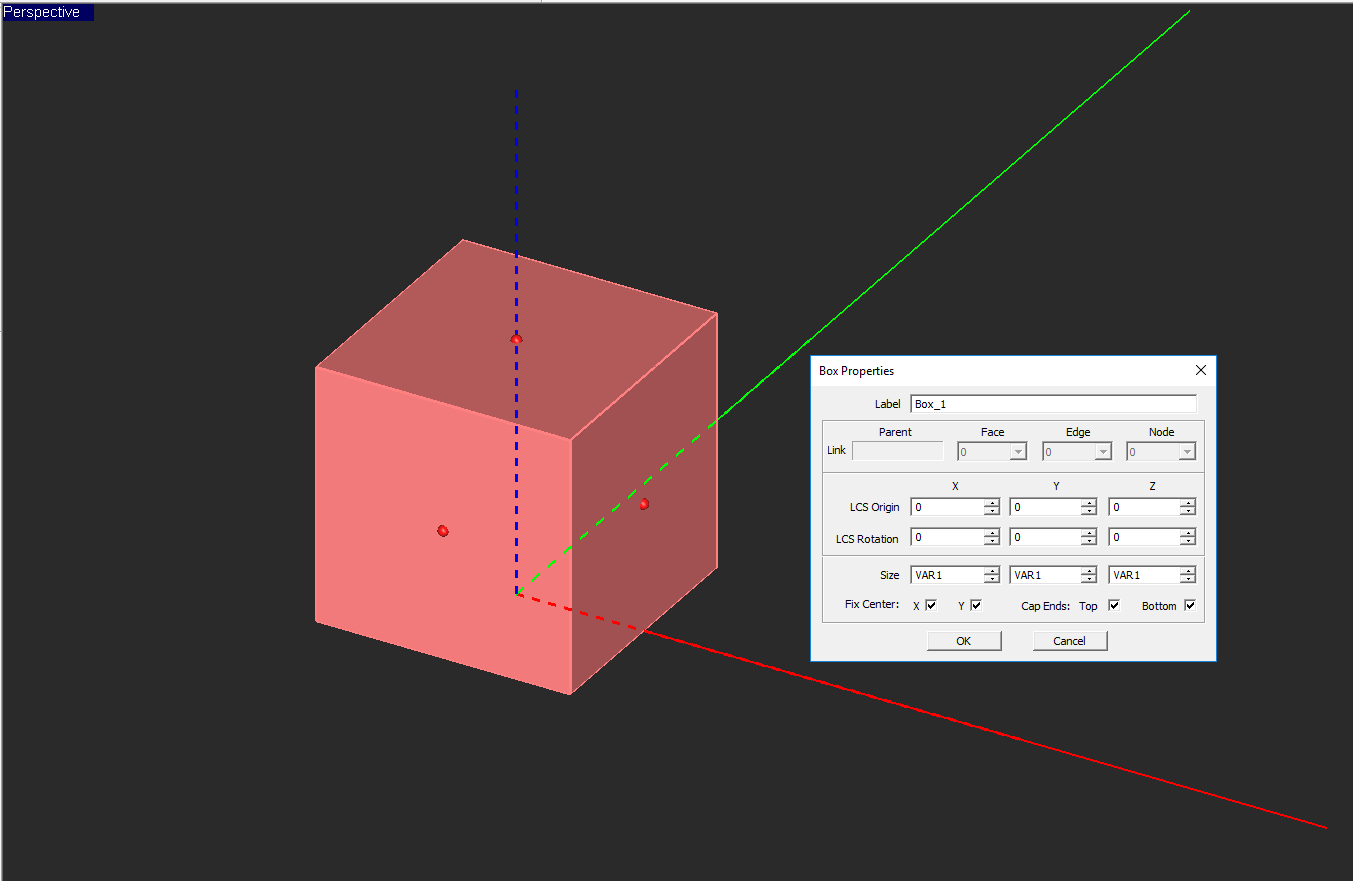Click the LCS Origin X value field
Screen dimensions: 1353x881
pos(946,507)
